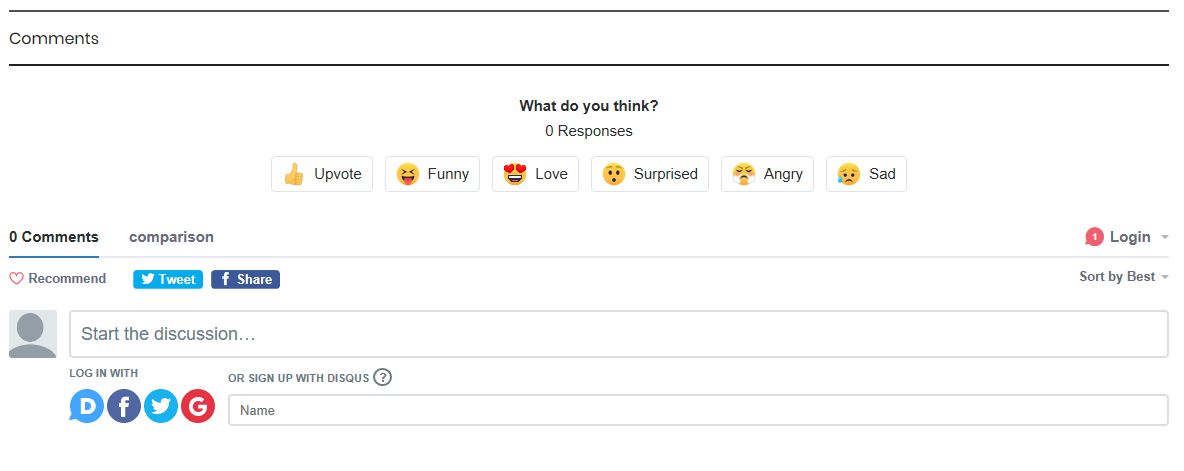Click the thumbs-up Upvote emoji
This screenshot has width=1184, height=471.
(x=294, y=174)
